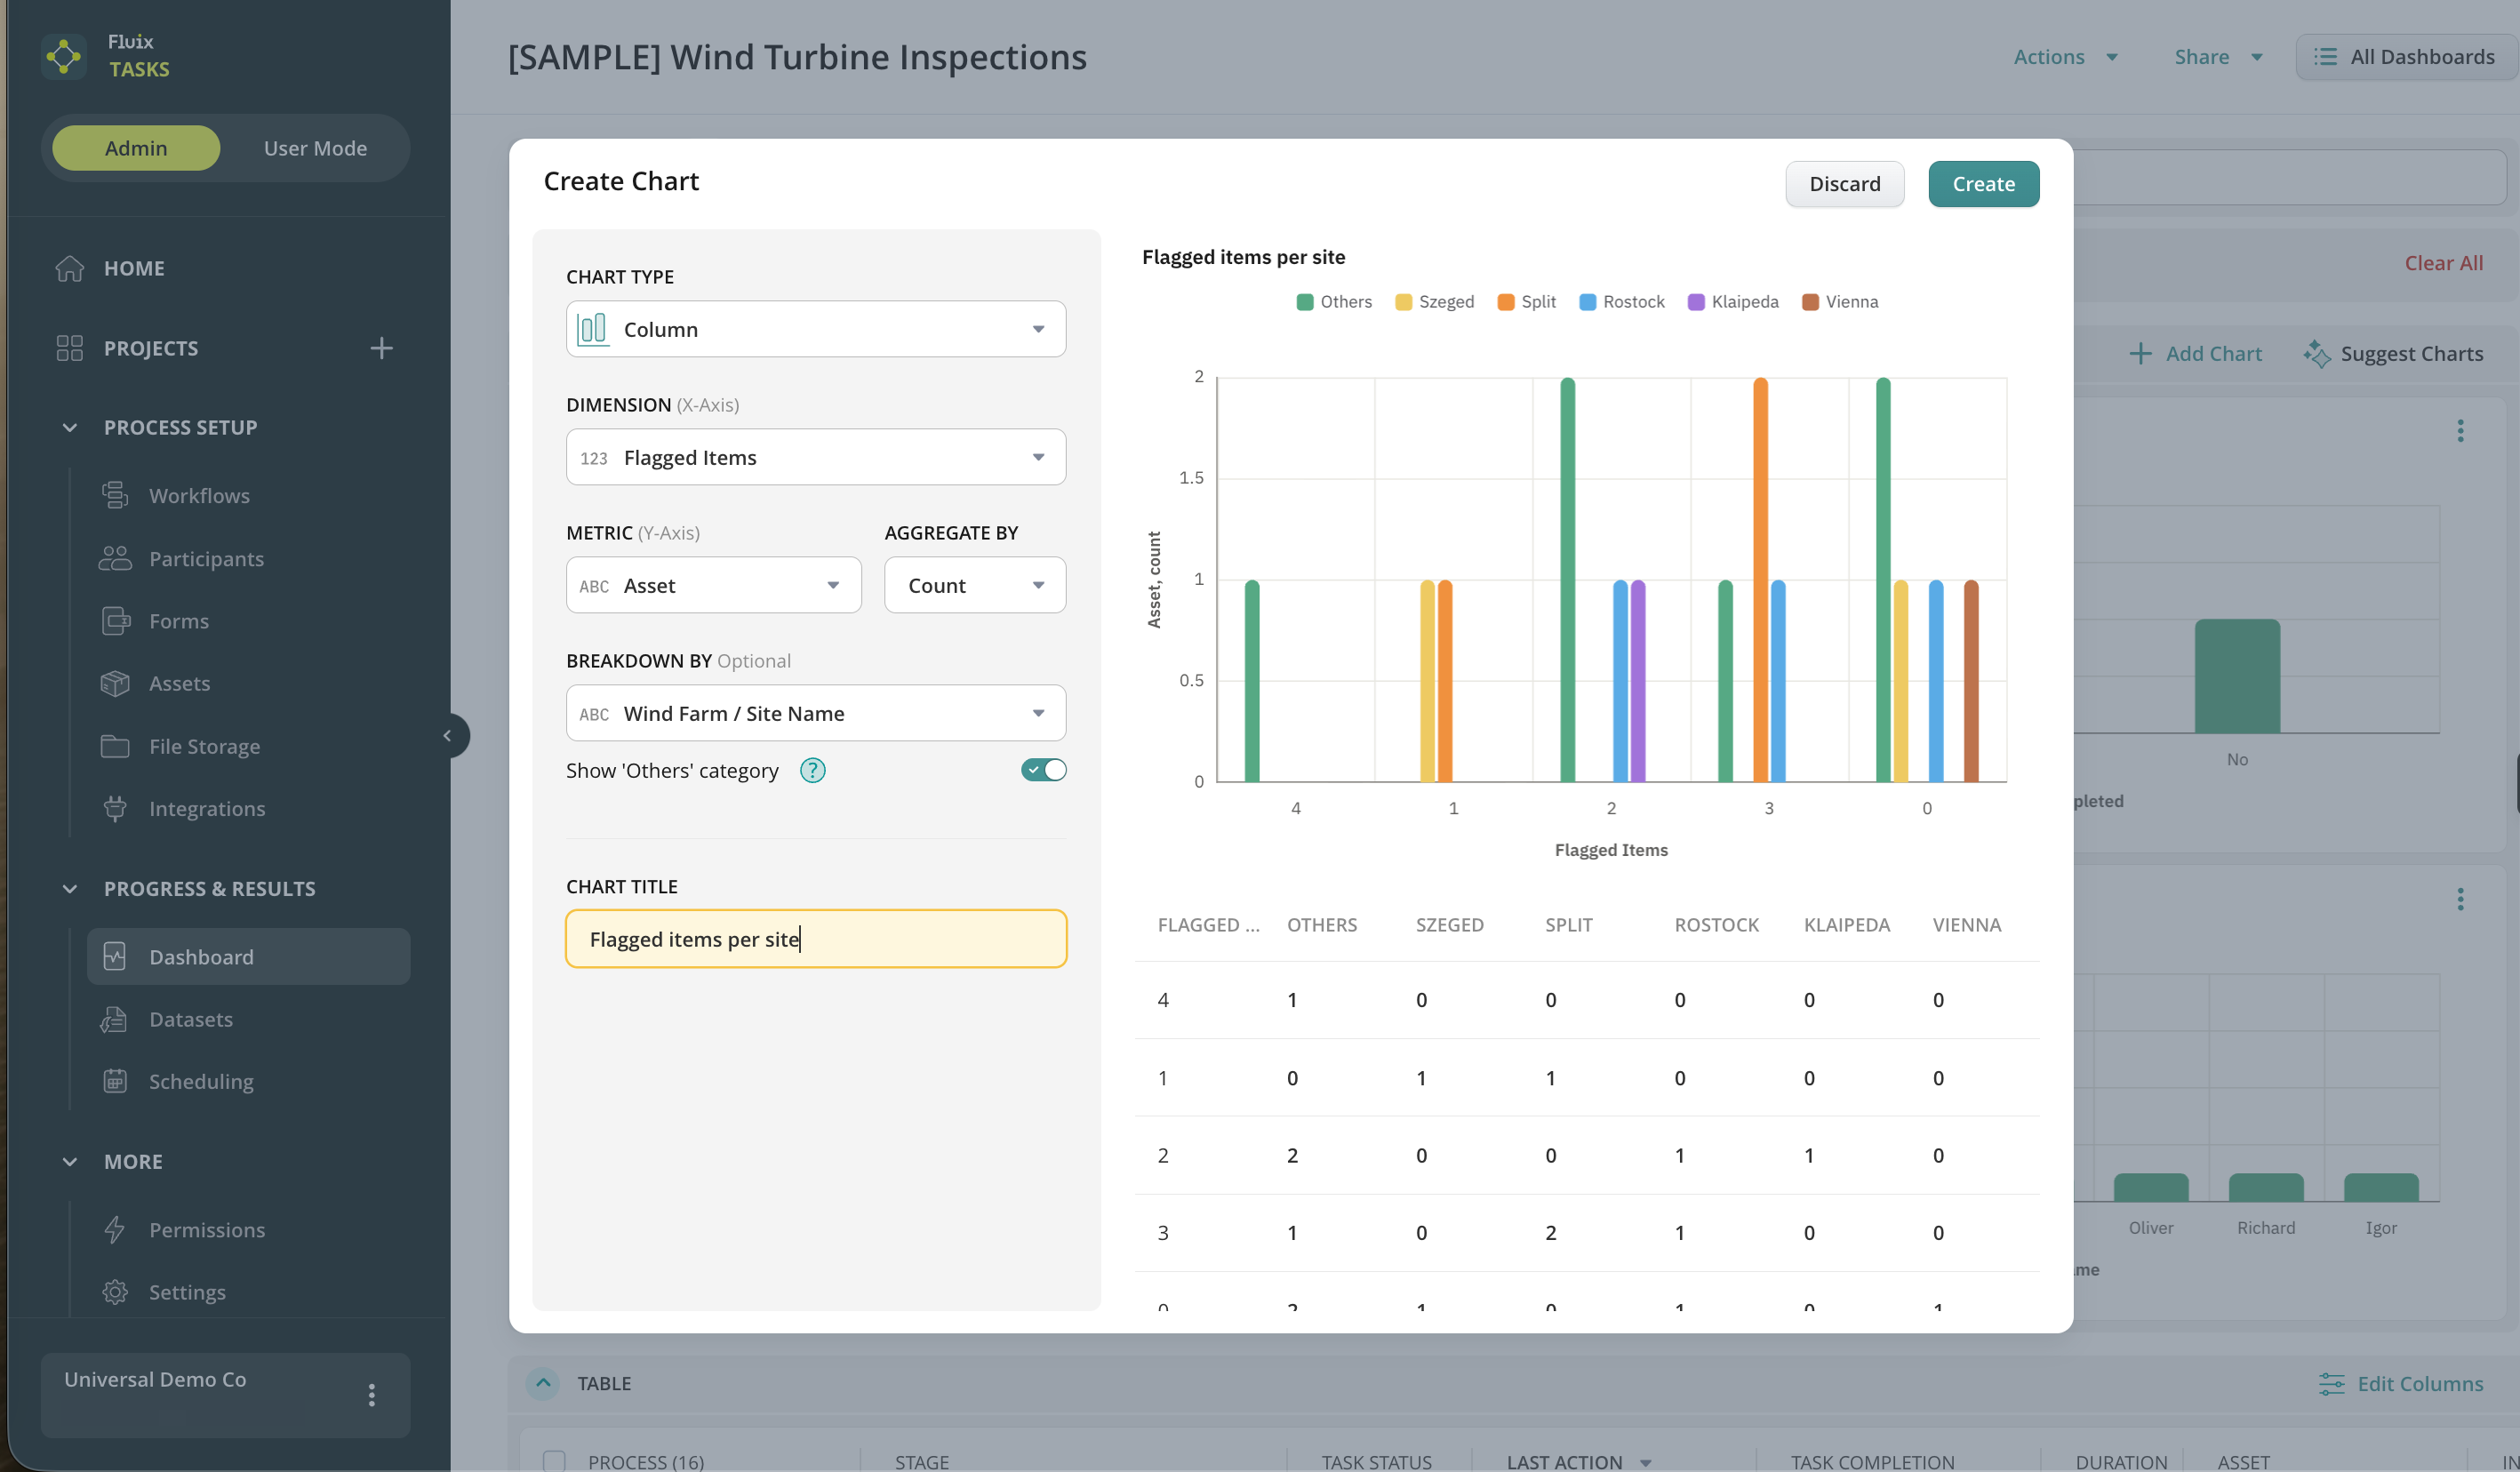Image resolution: width=2520 pixels, height=1472 pixels.
Task: Click the Discard button
Action: tap(1844, 184)
